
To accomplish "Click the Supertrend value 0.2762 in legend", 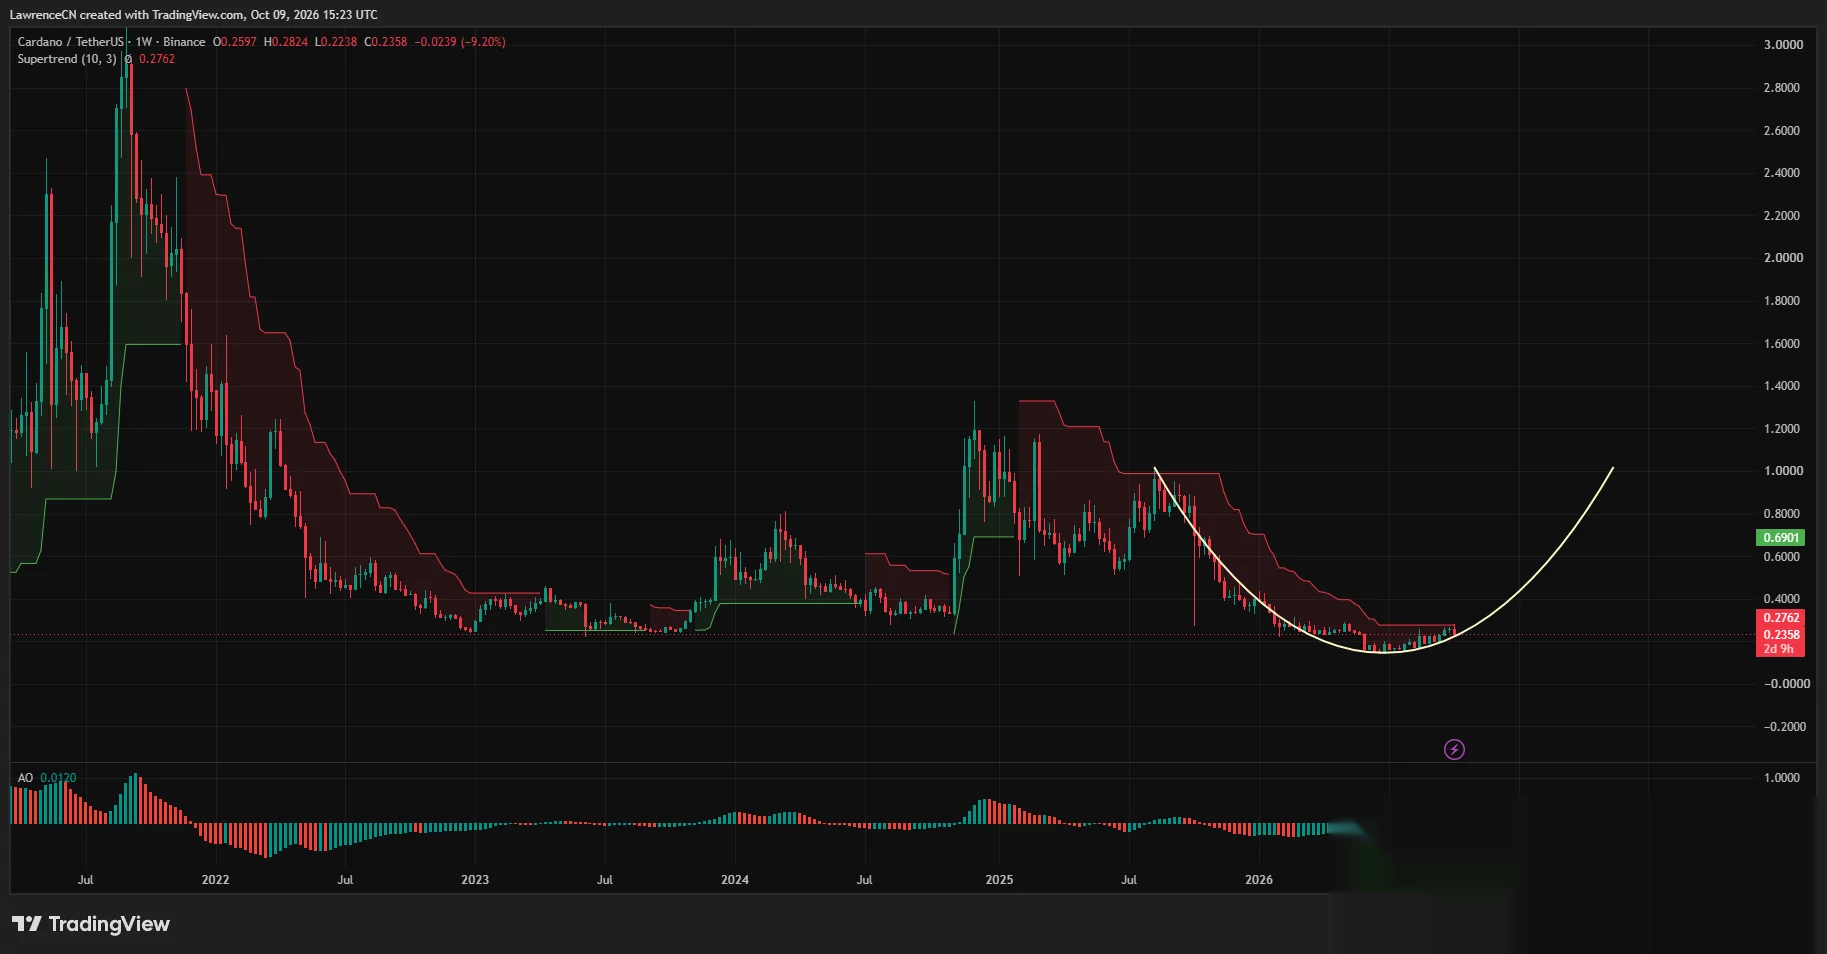I will 157,59.
